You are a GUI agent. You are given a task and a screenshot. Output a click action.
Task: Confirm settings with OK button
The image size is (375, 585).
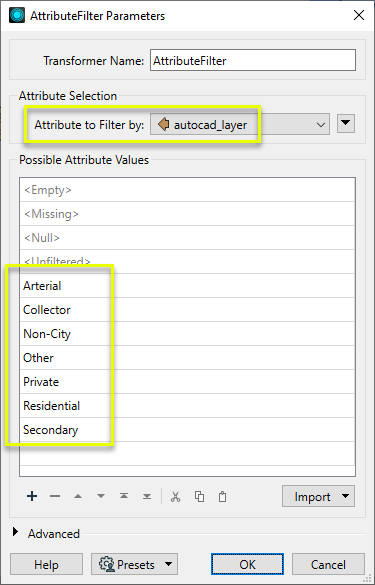point(247,564)
